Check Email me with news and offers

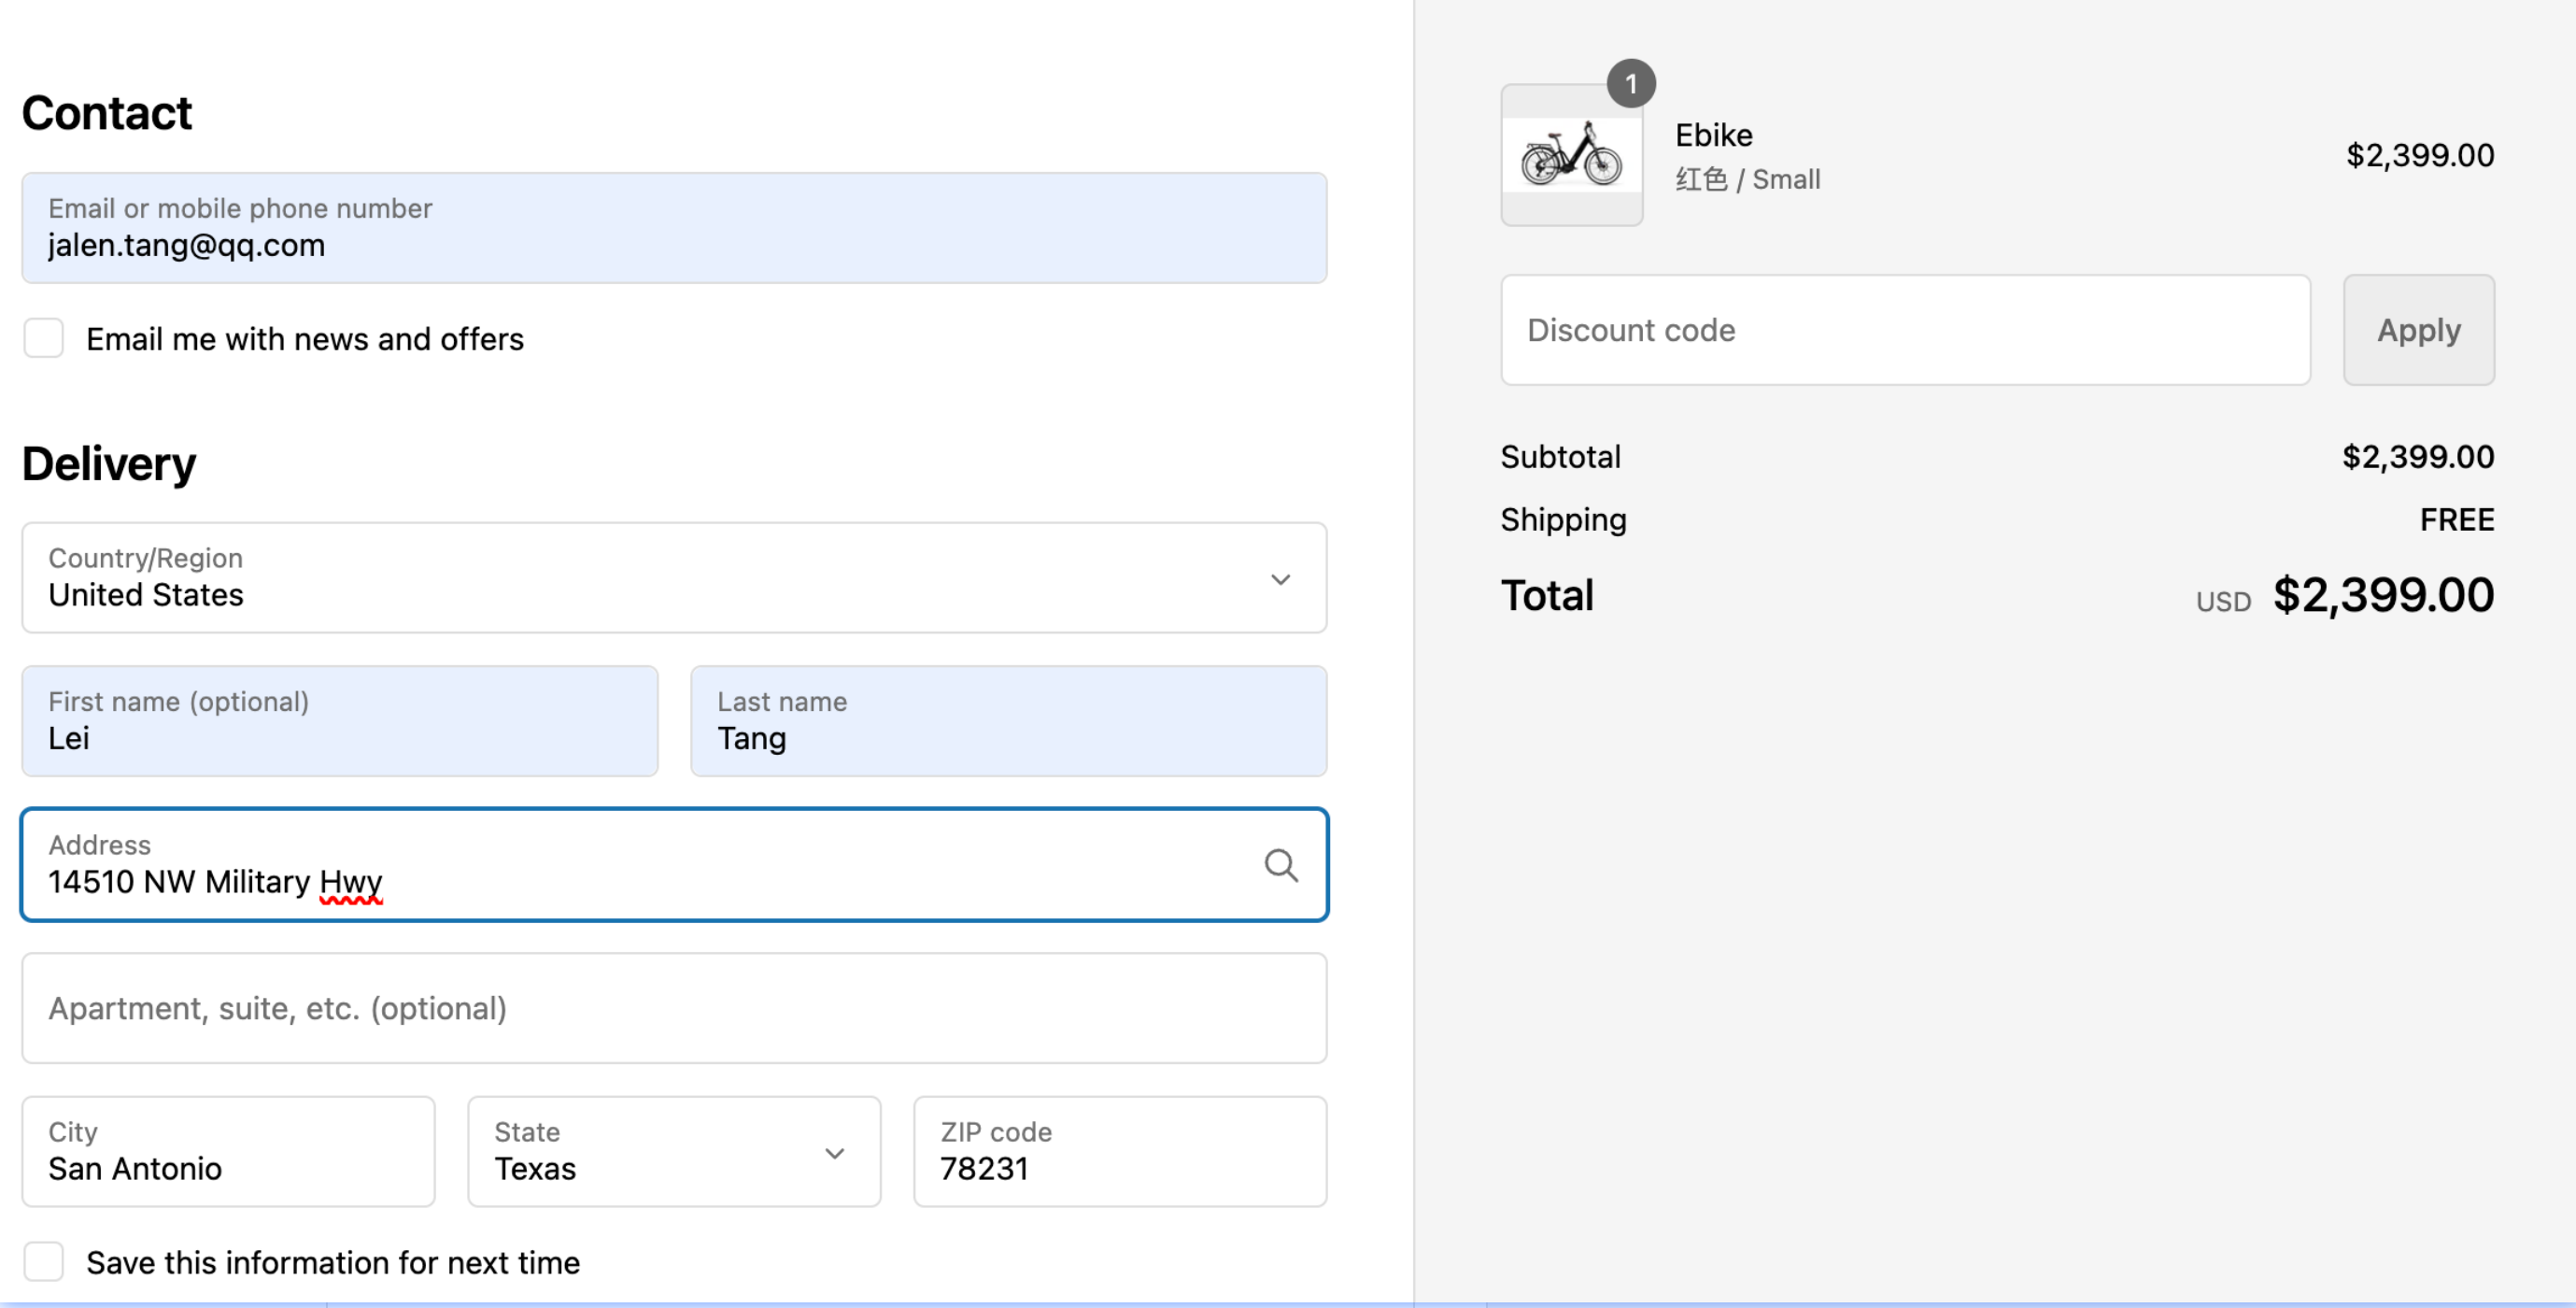(x=44, y=338)
